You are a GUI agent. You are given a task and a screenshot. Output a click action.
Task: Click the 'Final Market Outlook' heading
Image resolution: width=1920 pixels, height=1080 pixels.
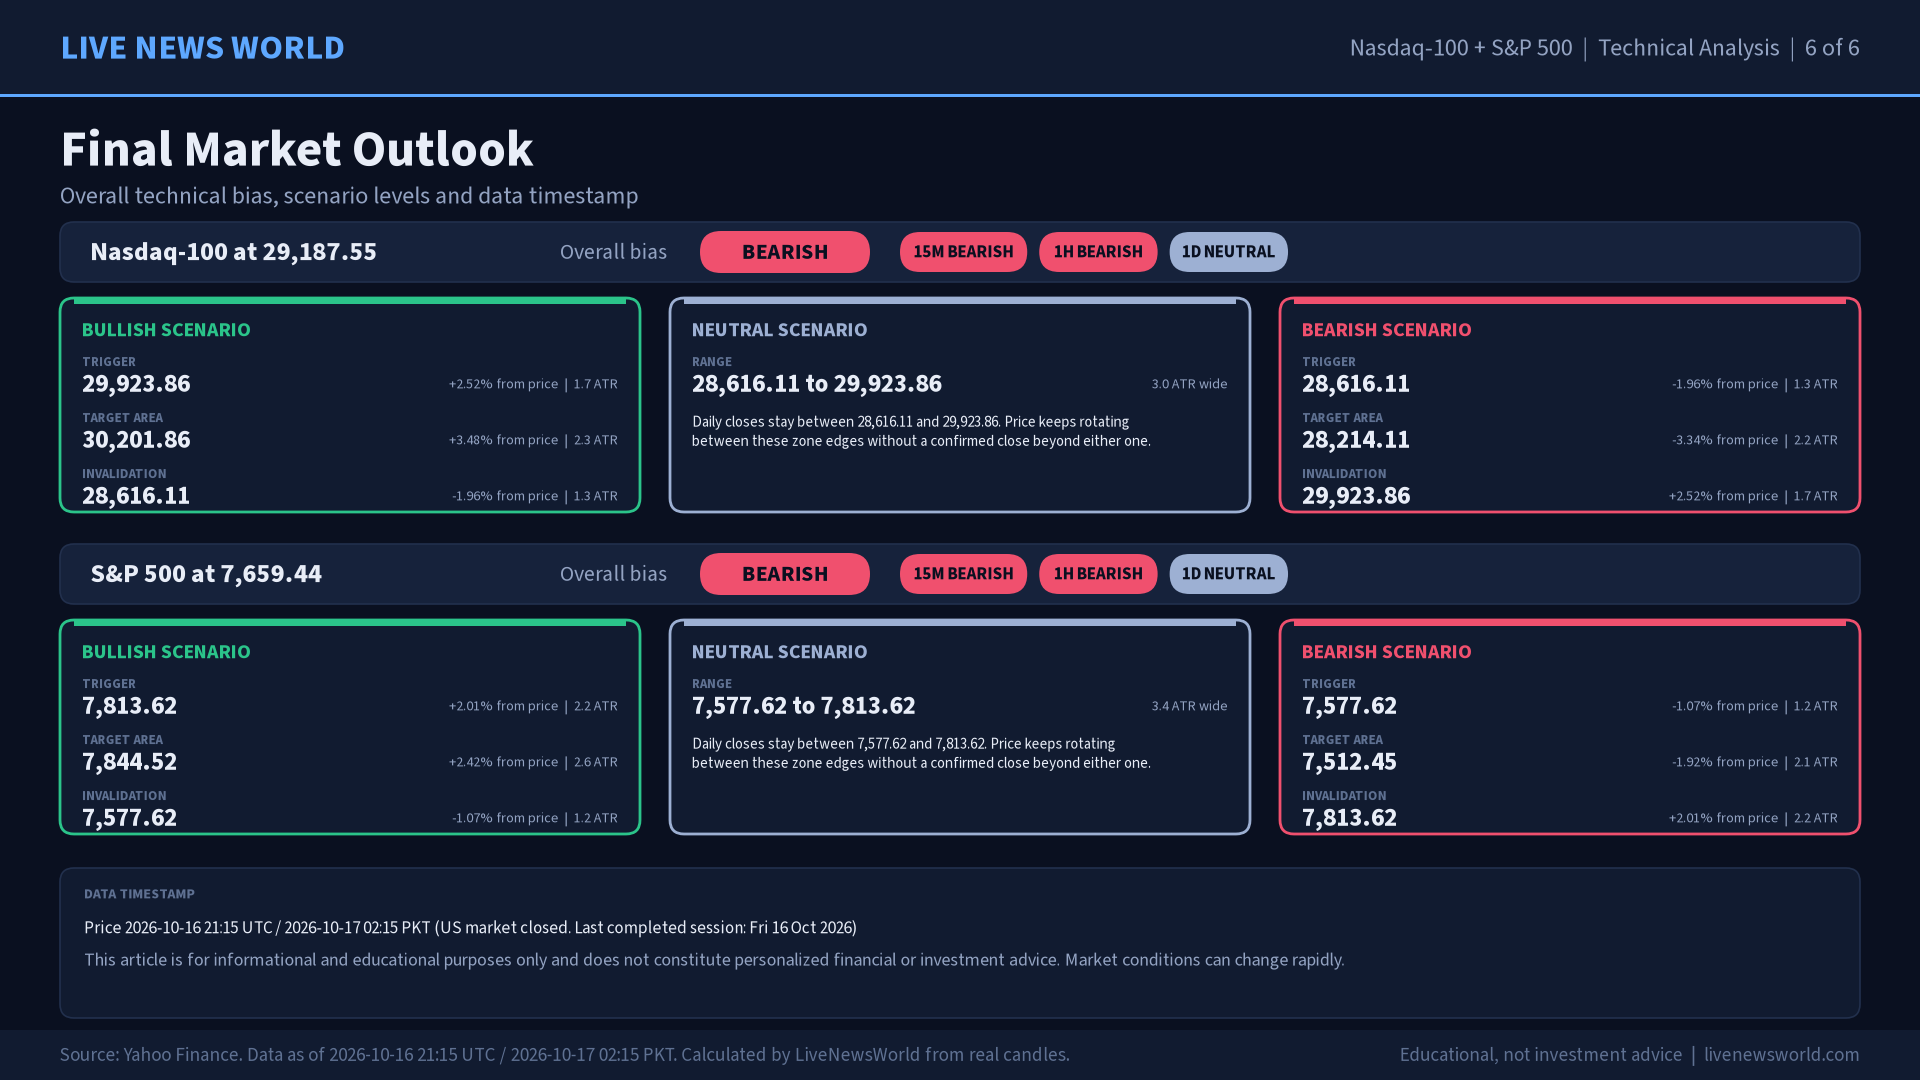297,149
